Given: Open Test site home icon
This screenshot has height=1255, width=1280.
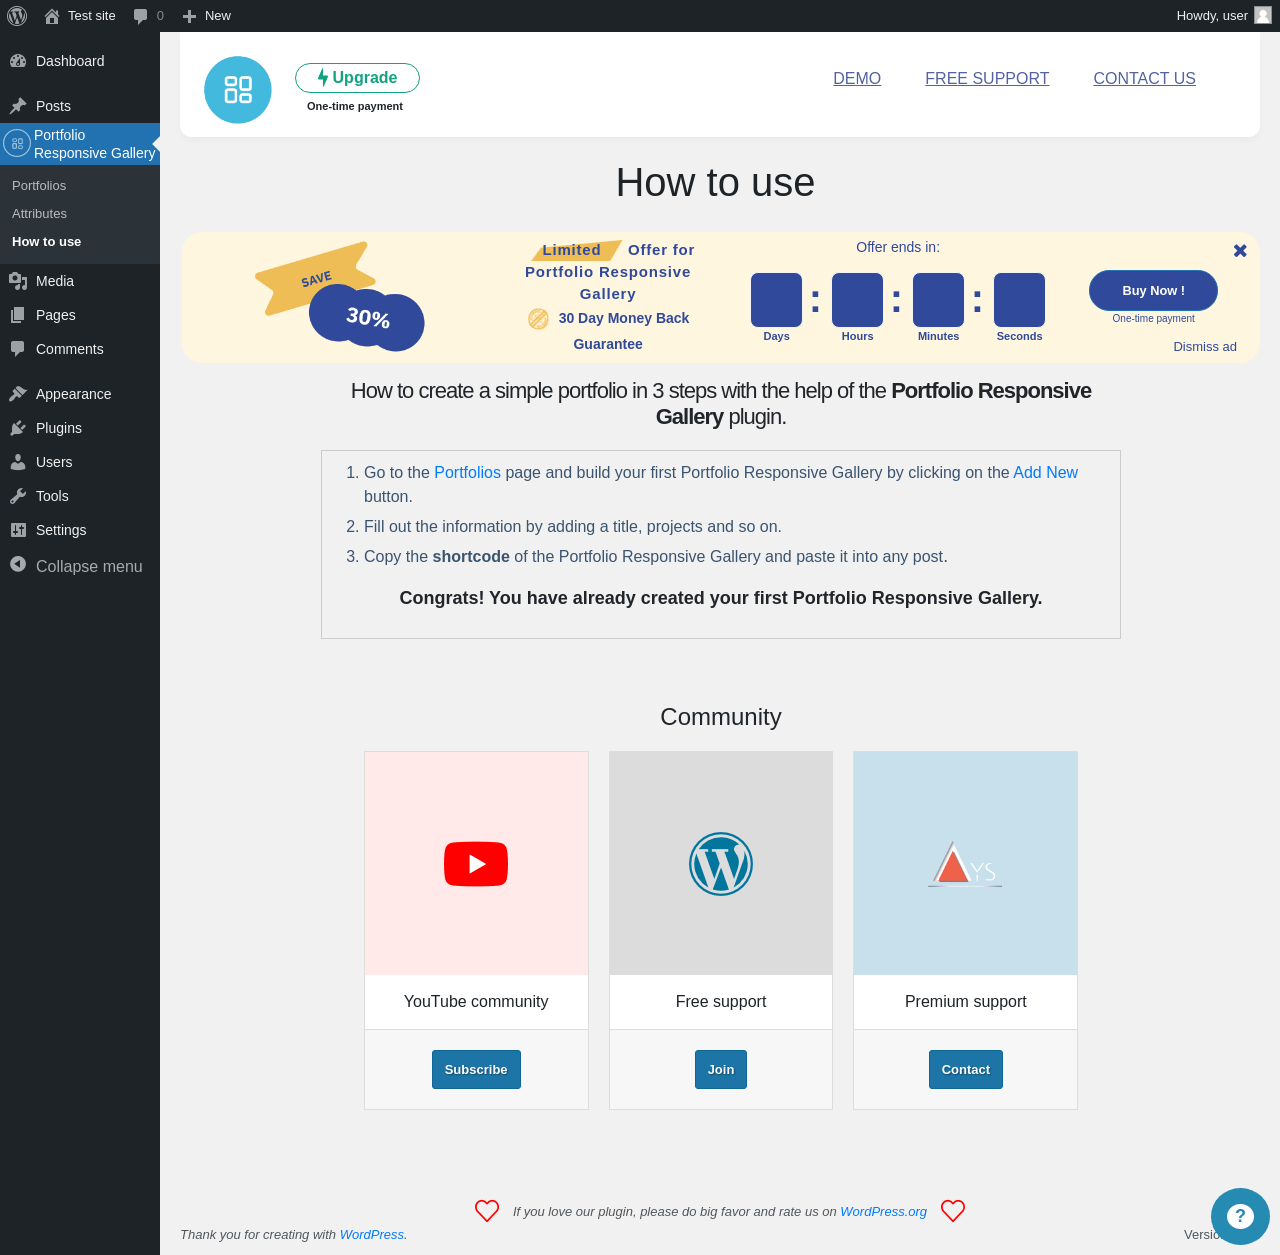Looking at the screenshot, I should pos(52,16).
